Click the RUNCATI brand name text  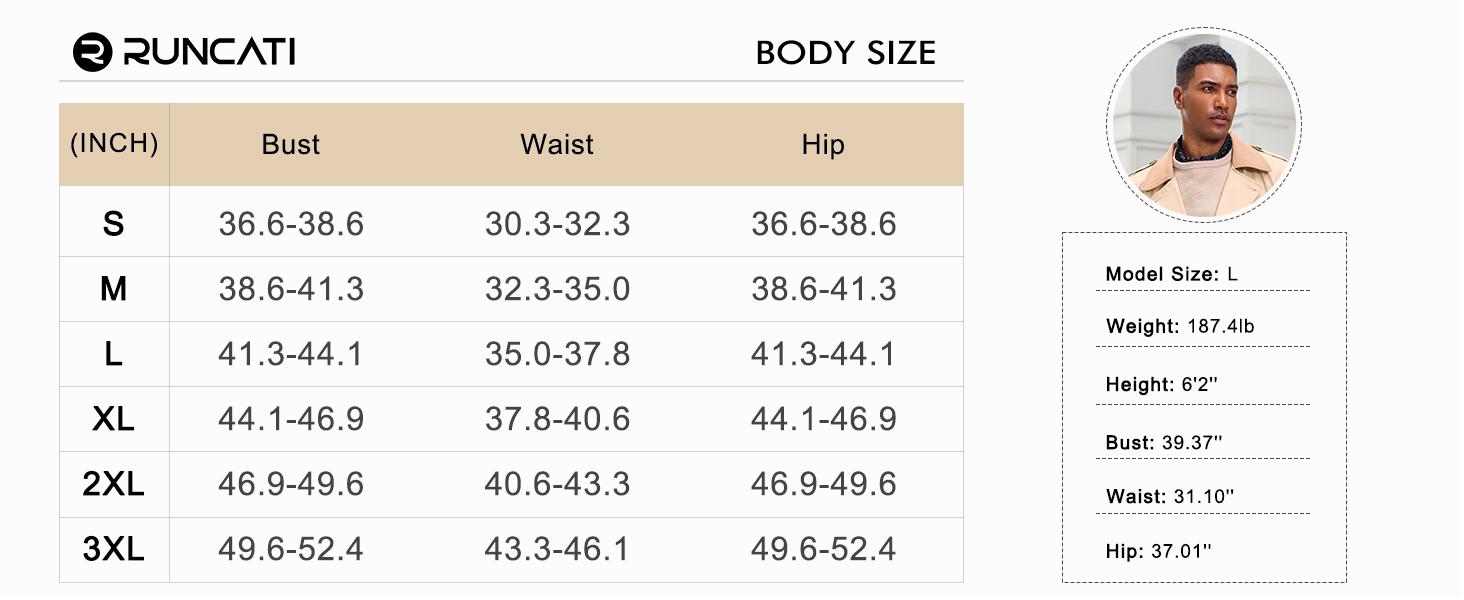point(209,52)
